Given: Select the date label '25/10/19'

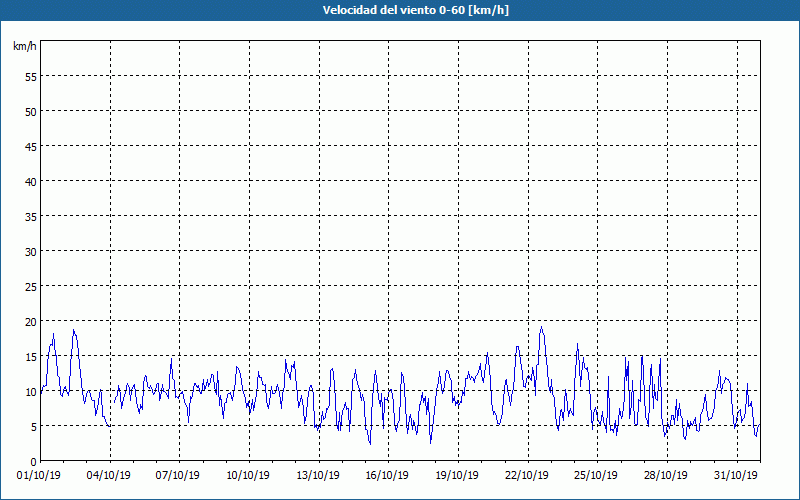Looking at the screenshot, I should 596,476.
